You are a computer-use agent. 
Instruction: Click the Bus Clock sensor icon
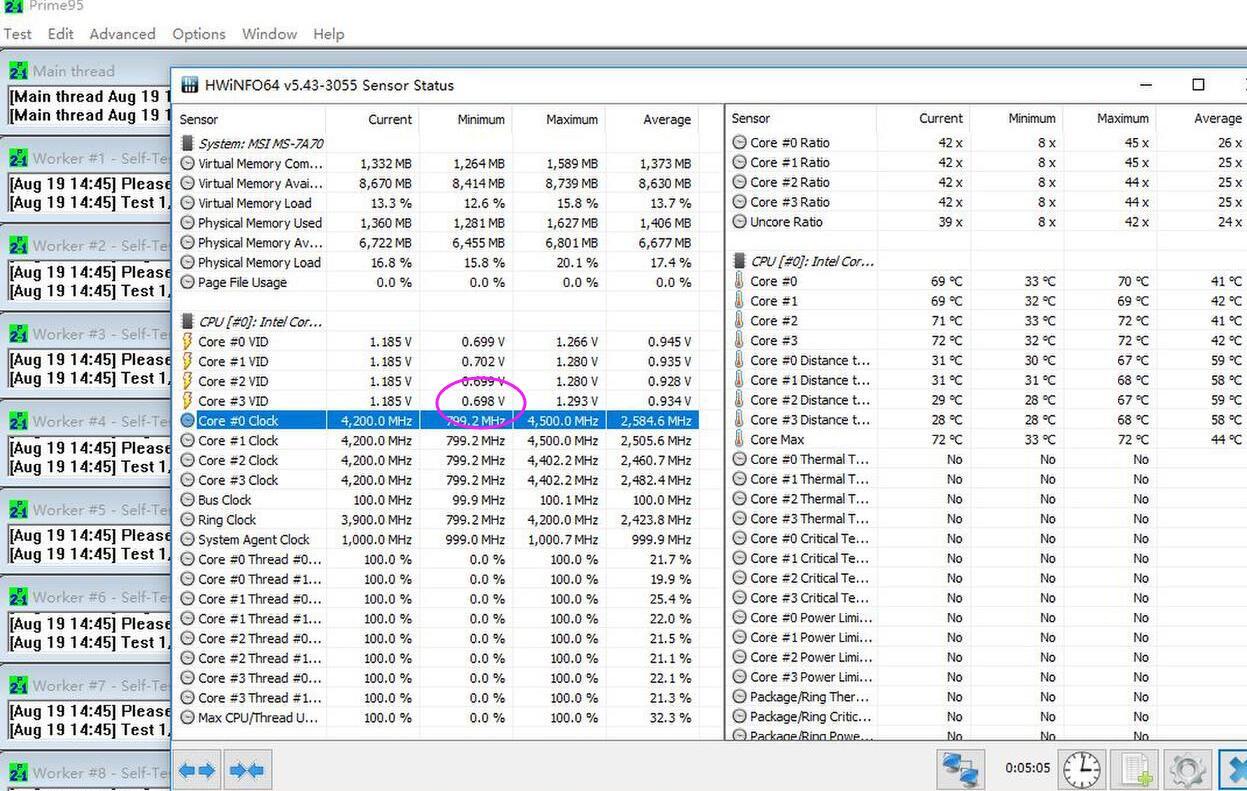(x=187, y=500)
